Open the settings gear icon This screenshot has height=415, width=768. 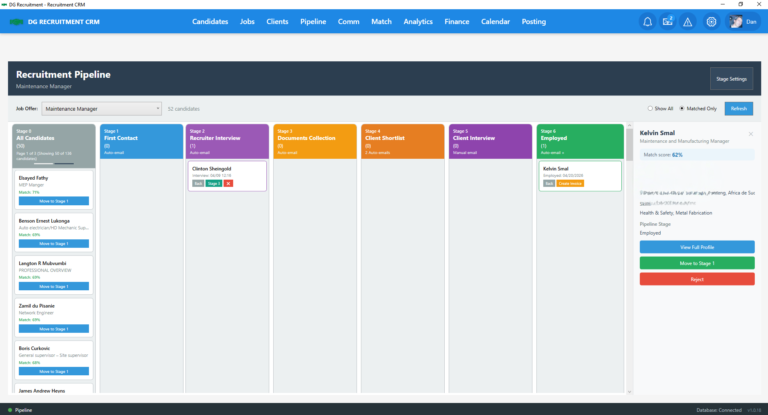click(711, 22)
